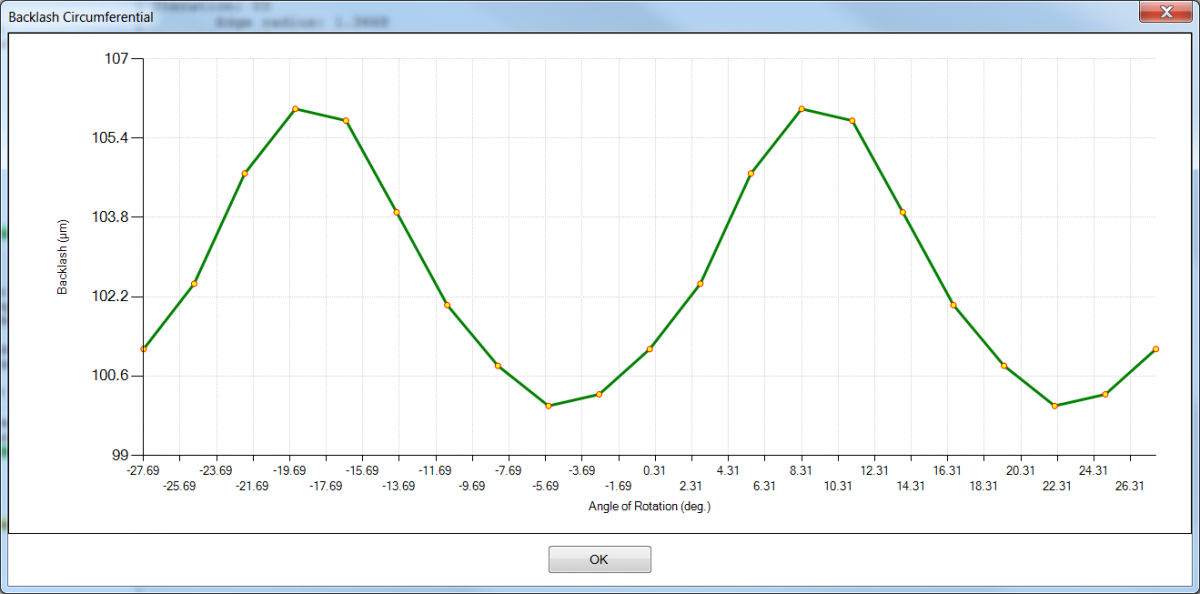
Task: Pick the lowest data point near -5.69°
Action: tap(548, 406)
